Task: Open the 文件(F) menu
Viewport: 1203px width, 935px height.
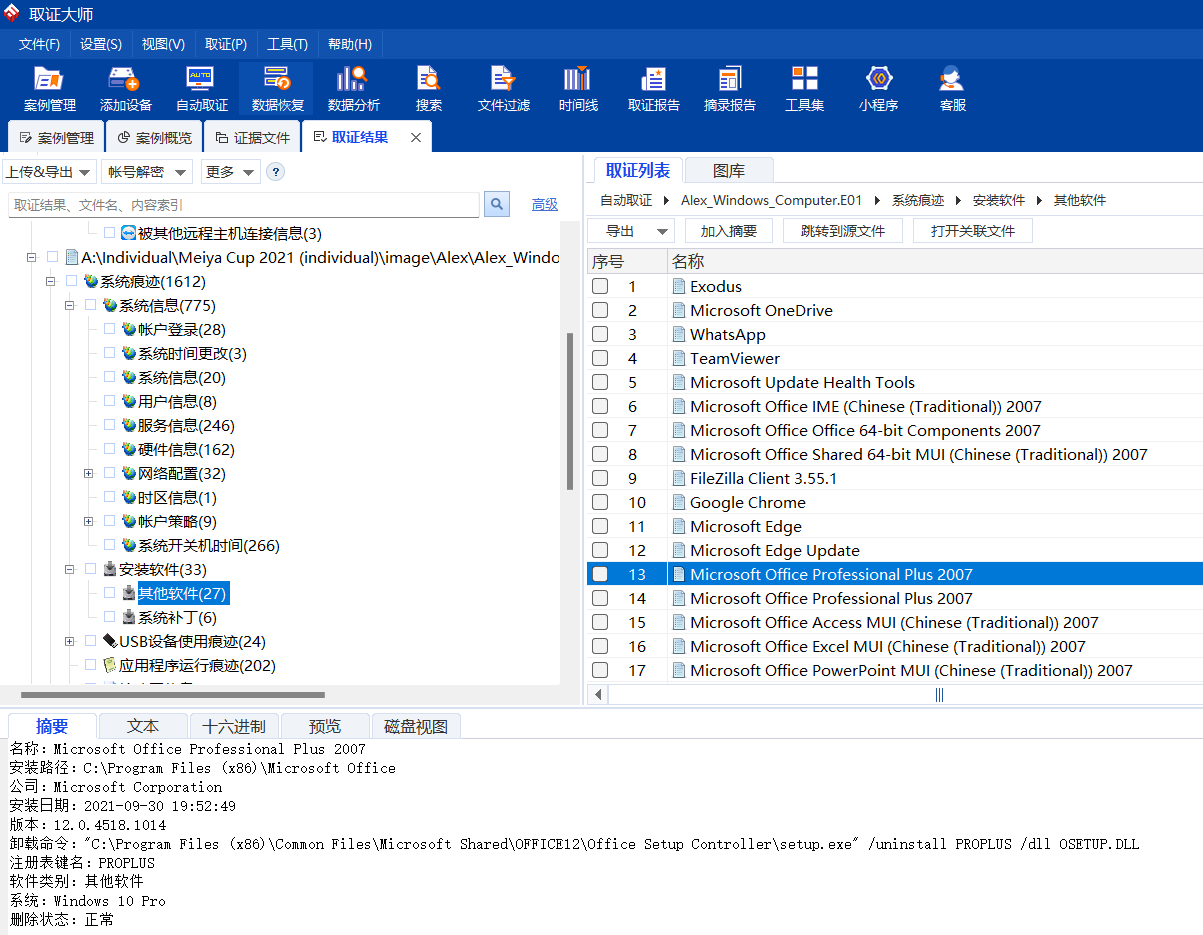Action: pos(39,44)
